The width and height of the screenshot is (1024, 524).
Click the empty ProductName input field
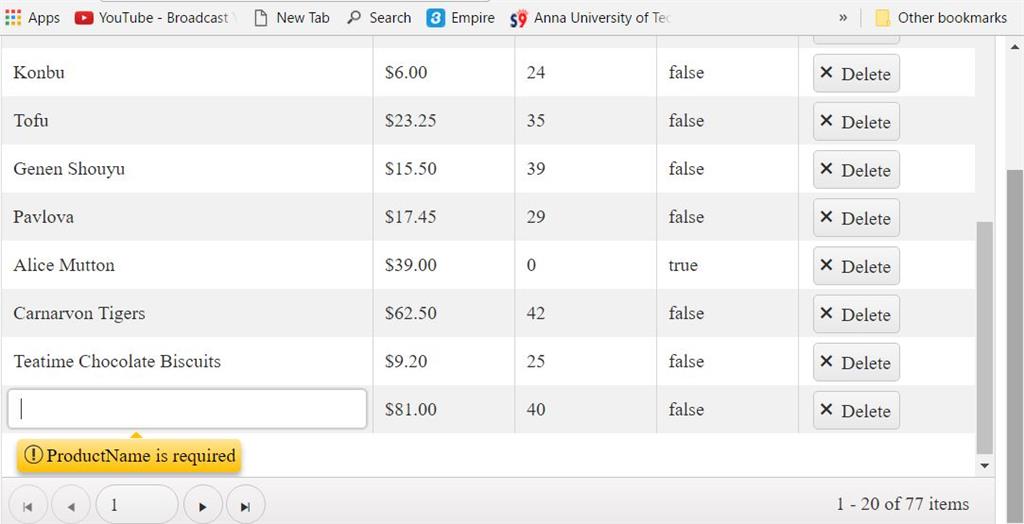(187, 409)
